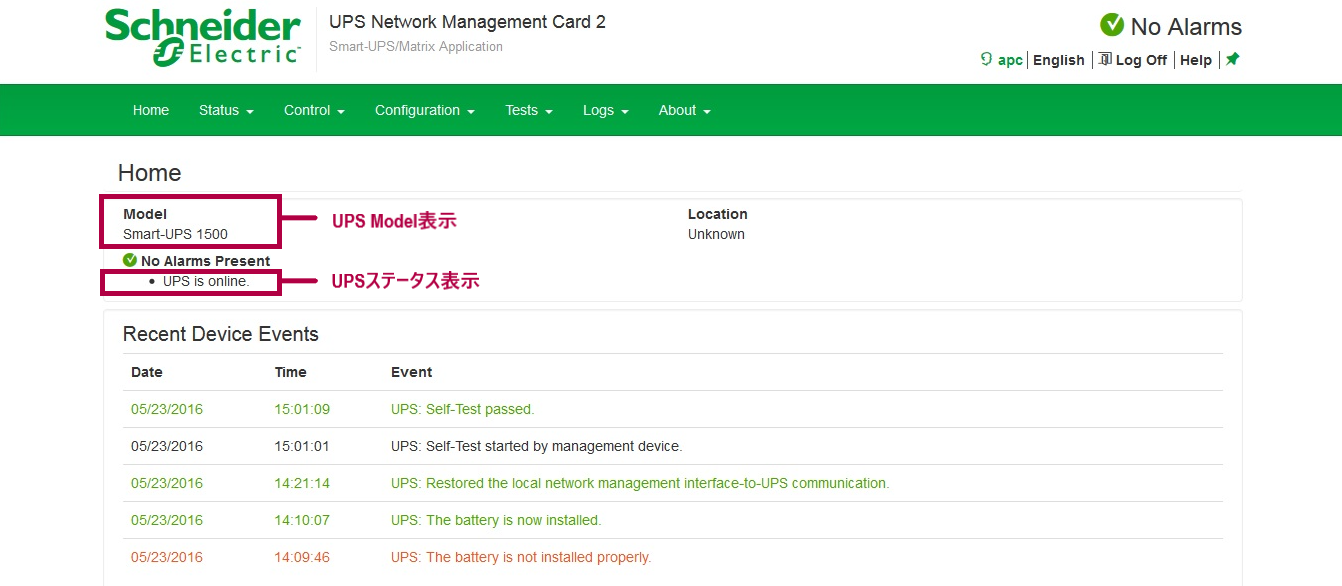Expand the Logs dropdown menu
The width and height of the screenshot is (1342, 586).
[606, 110]
